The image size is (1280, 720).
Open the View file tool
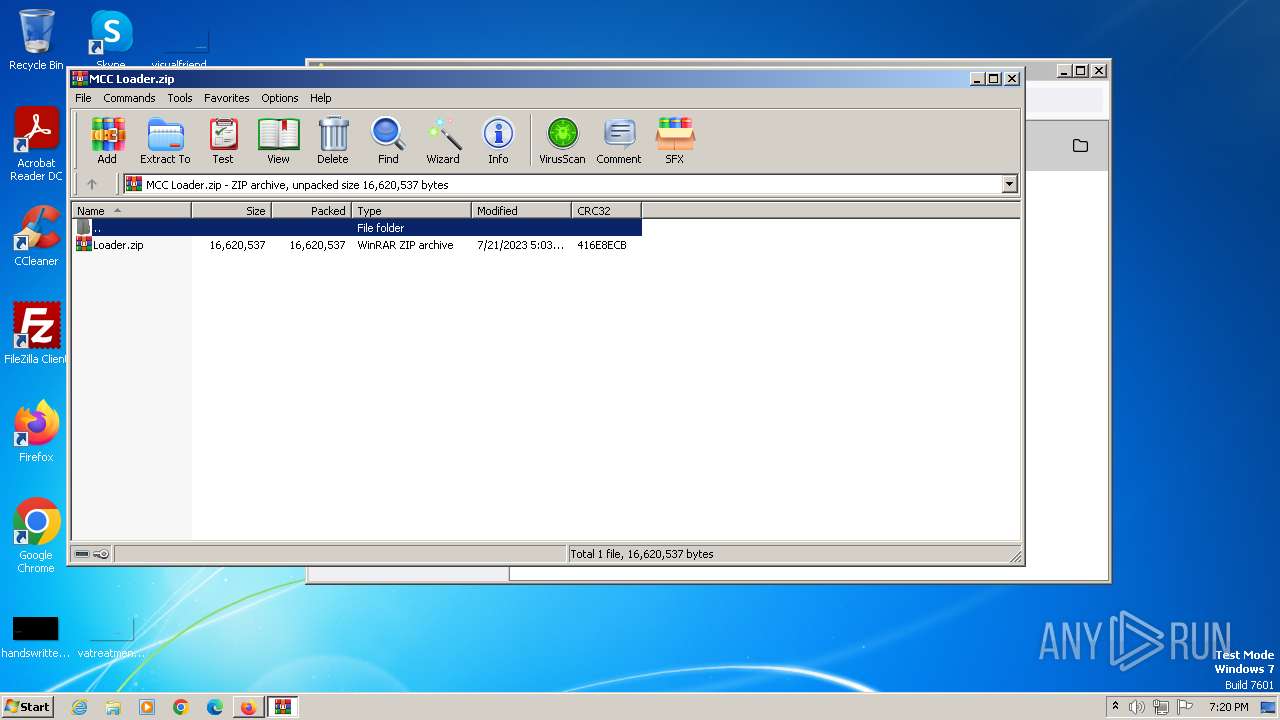[278, 140]
